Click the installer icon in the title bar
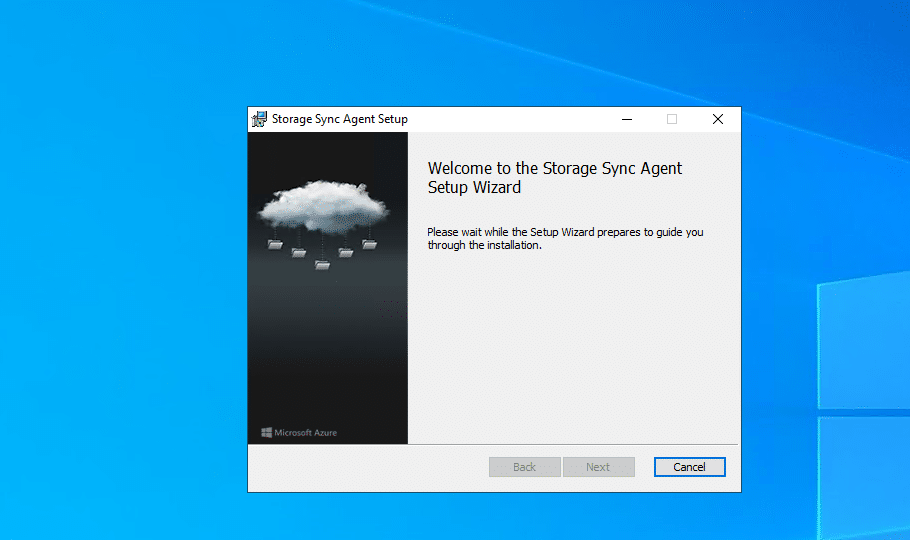The image size is (910, 540). coord(259,119)
